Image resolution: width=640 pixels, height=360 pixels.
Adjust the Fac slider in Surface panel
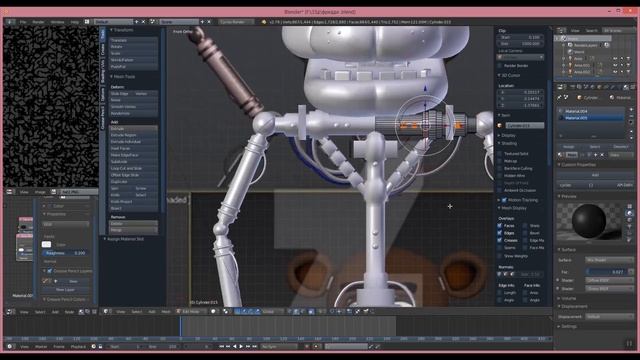pyautogui.click(x=606, y=271)
